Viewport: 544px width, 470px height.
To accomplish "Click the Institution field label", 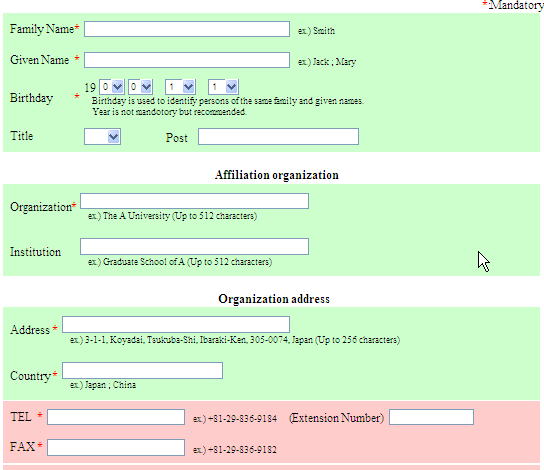I will [35, 252].
